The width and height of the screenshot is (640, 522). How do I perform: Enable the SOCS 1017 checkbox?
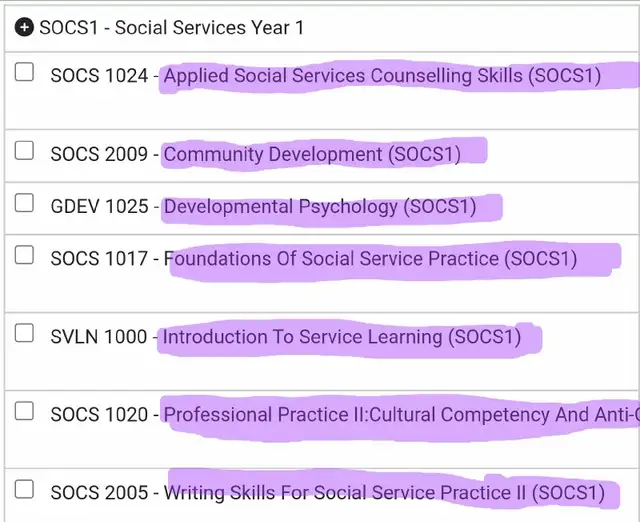pos(25,255)
